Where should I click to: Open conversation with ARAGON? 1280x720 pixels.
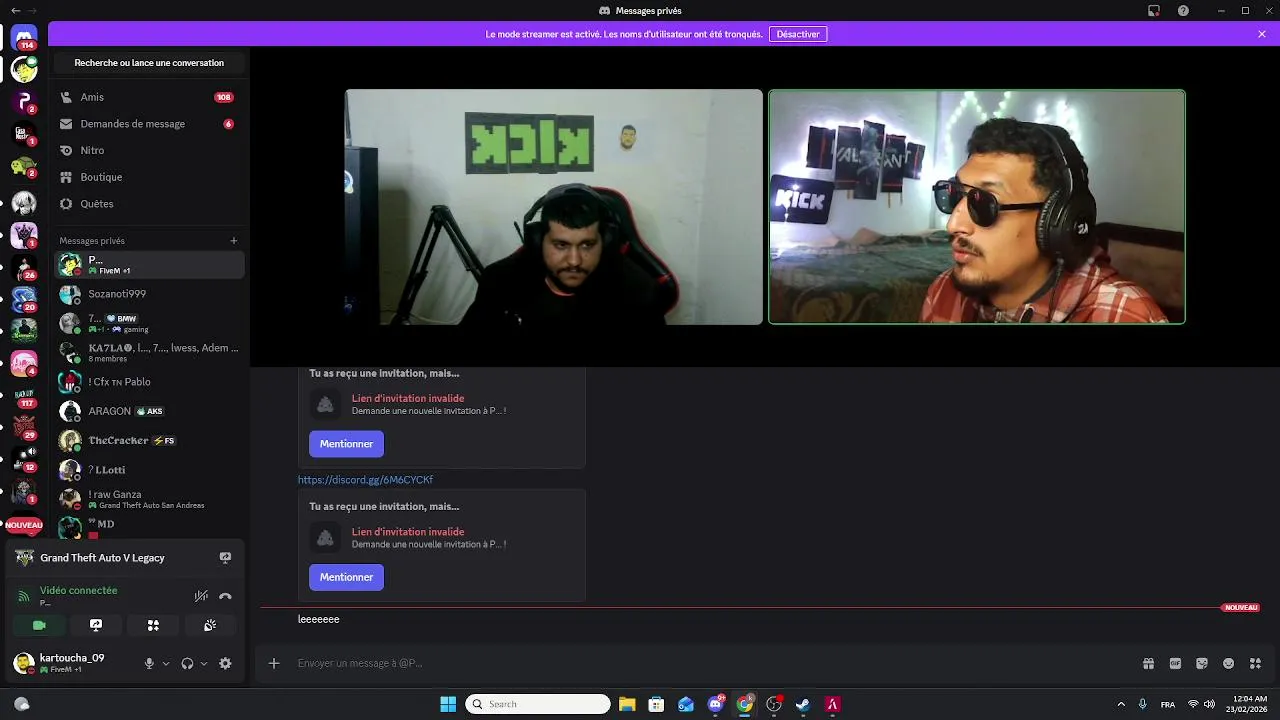pyautogui.click(x=149, y=411)
